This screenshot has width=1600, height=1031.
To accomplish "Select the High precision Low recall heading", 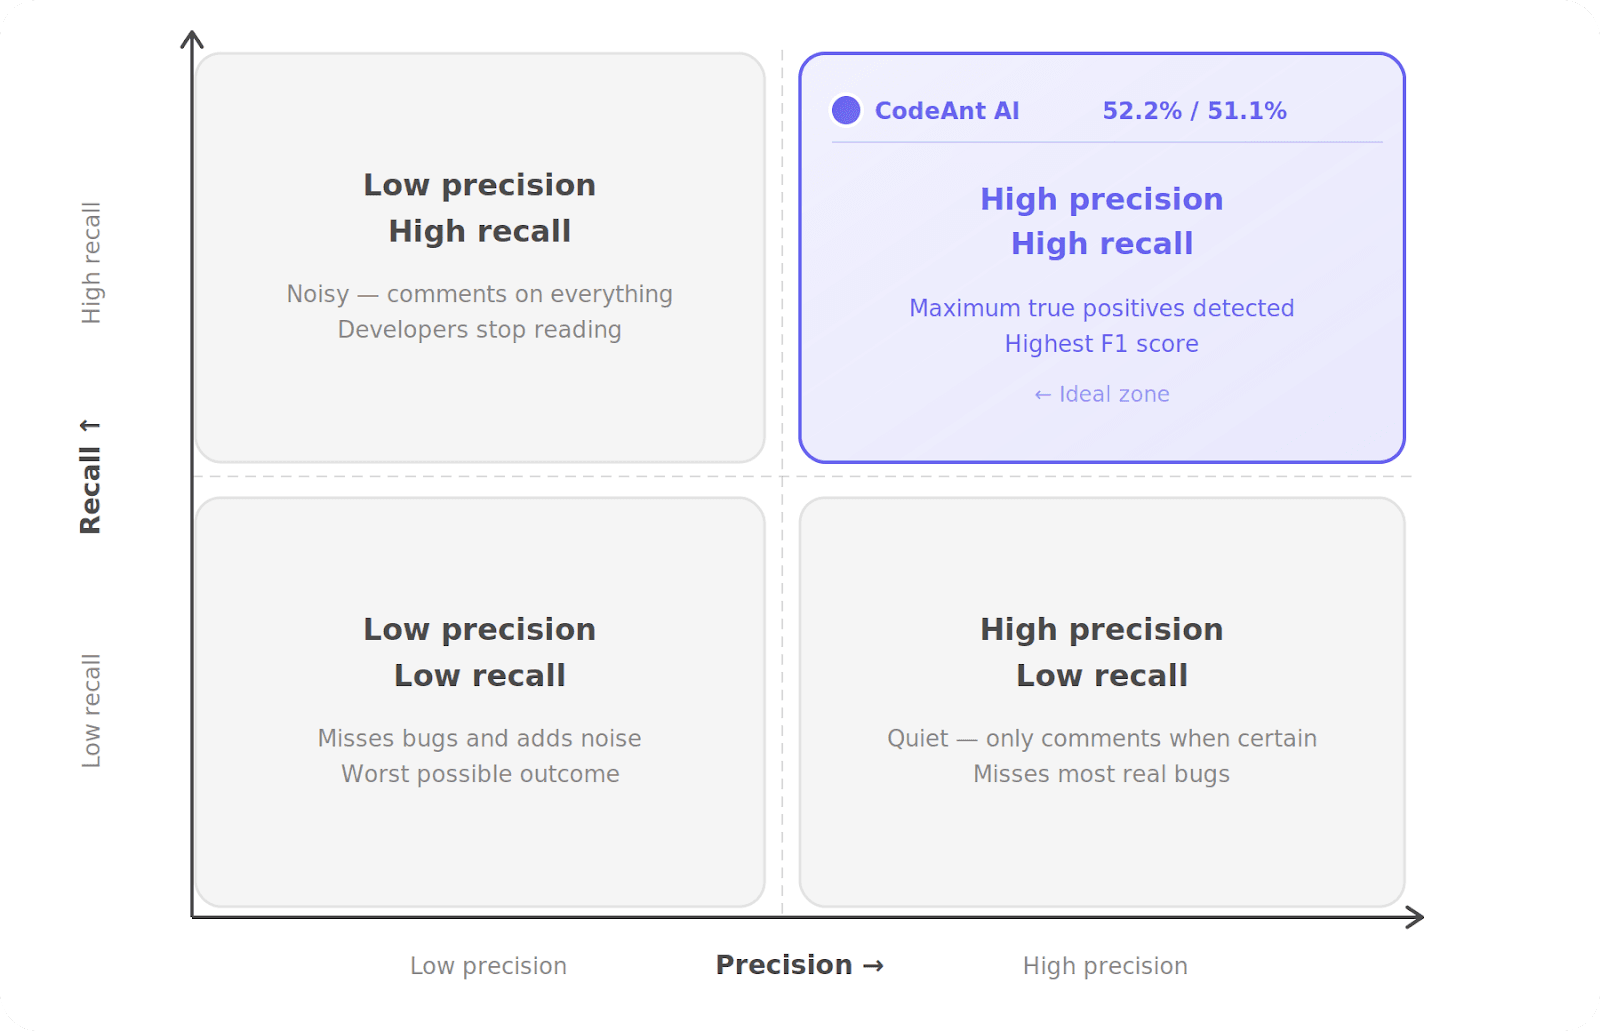I will [1101, 652].
